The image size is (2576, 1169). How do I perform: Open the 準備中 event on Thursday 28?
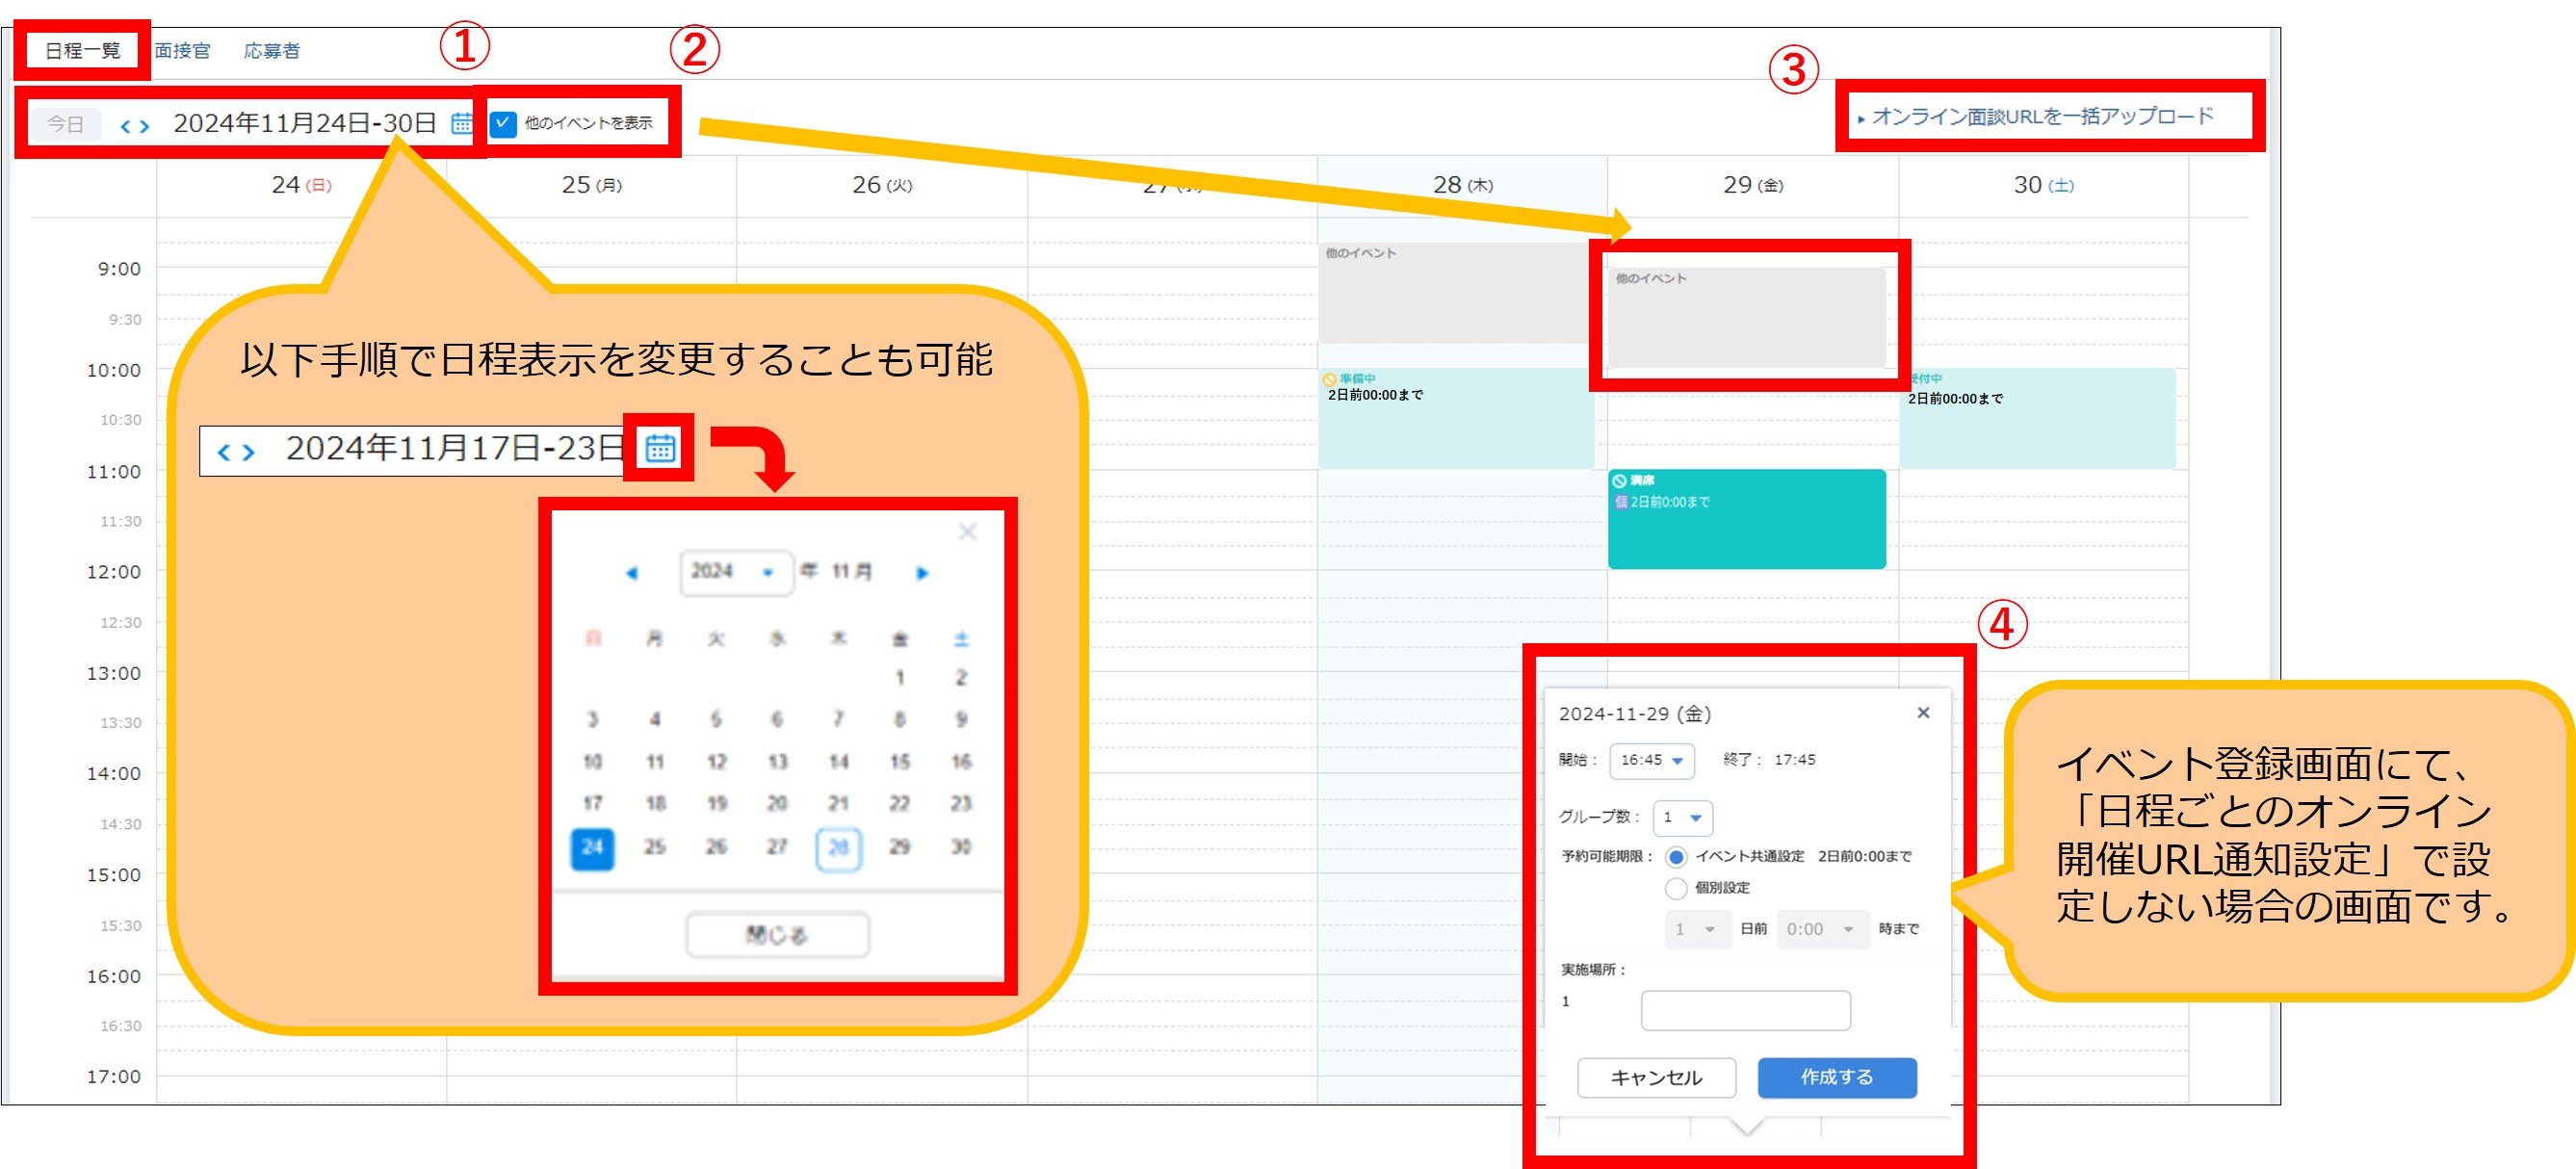tap(1456, 418)
